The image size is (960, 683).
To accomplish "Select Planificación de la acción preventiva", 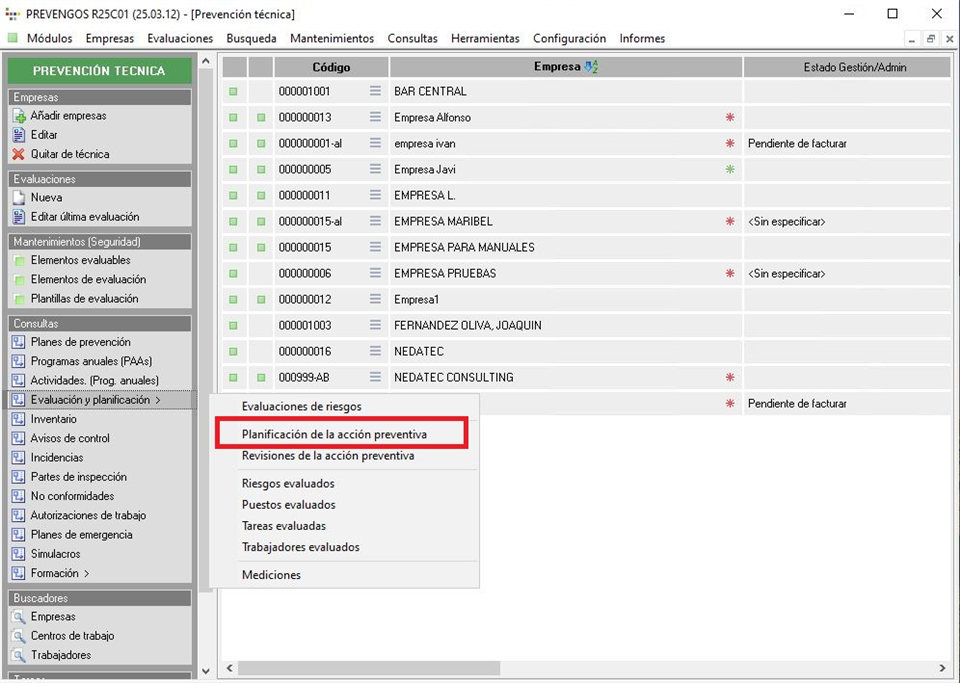I will click(334, 434).
